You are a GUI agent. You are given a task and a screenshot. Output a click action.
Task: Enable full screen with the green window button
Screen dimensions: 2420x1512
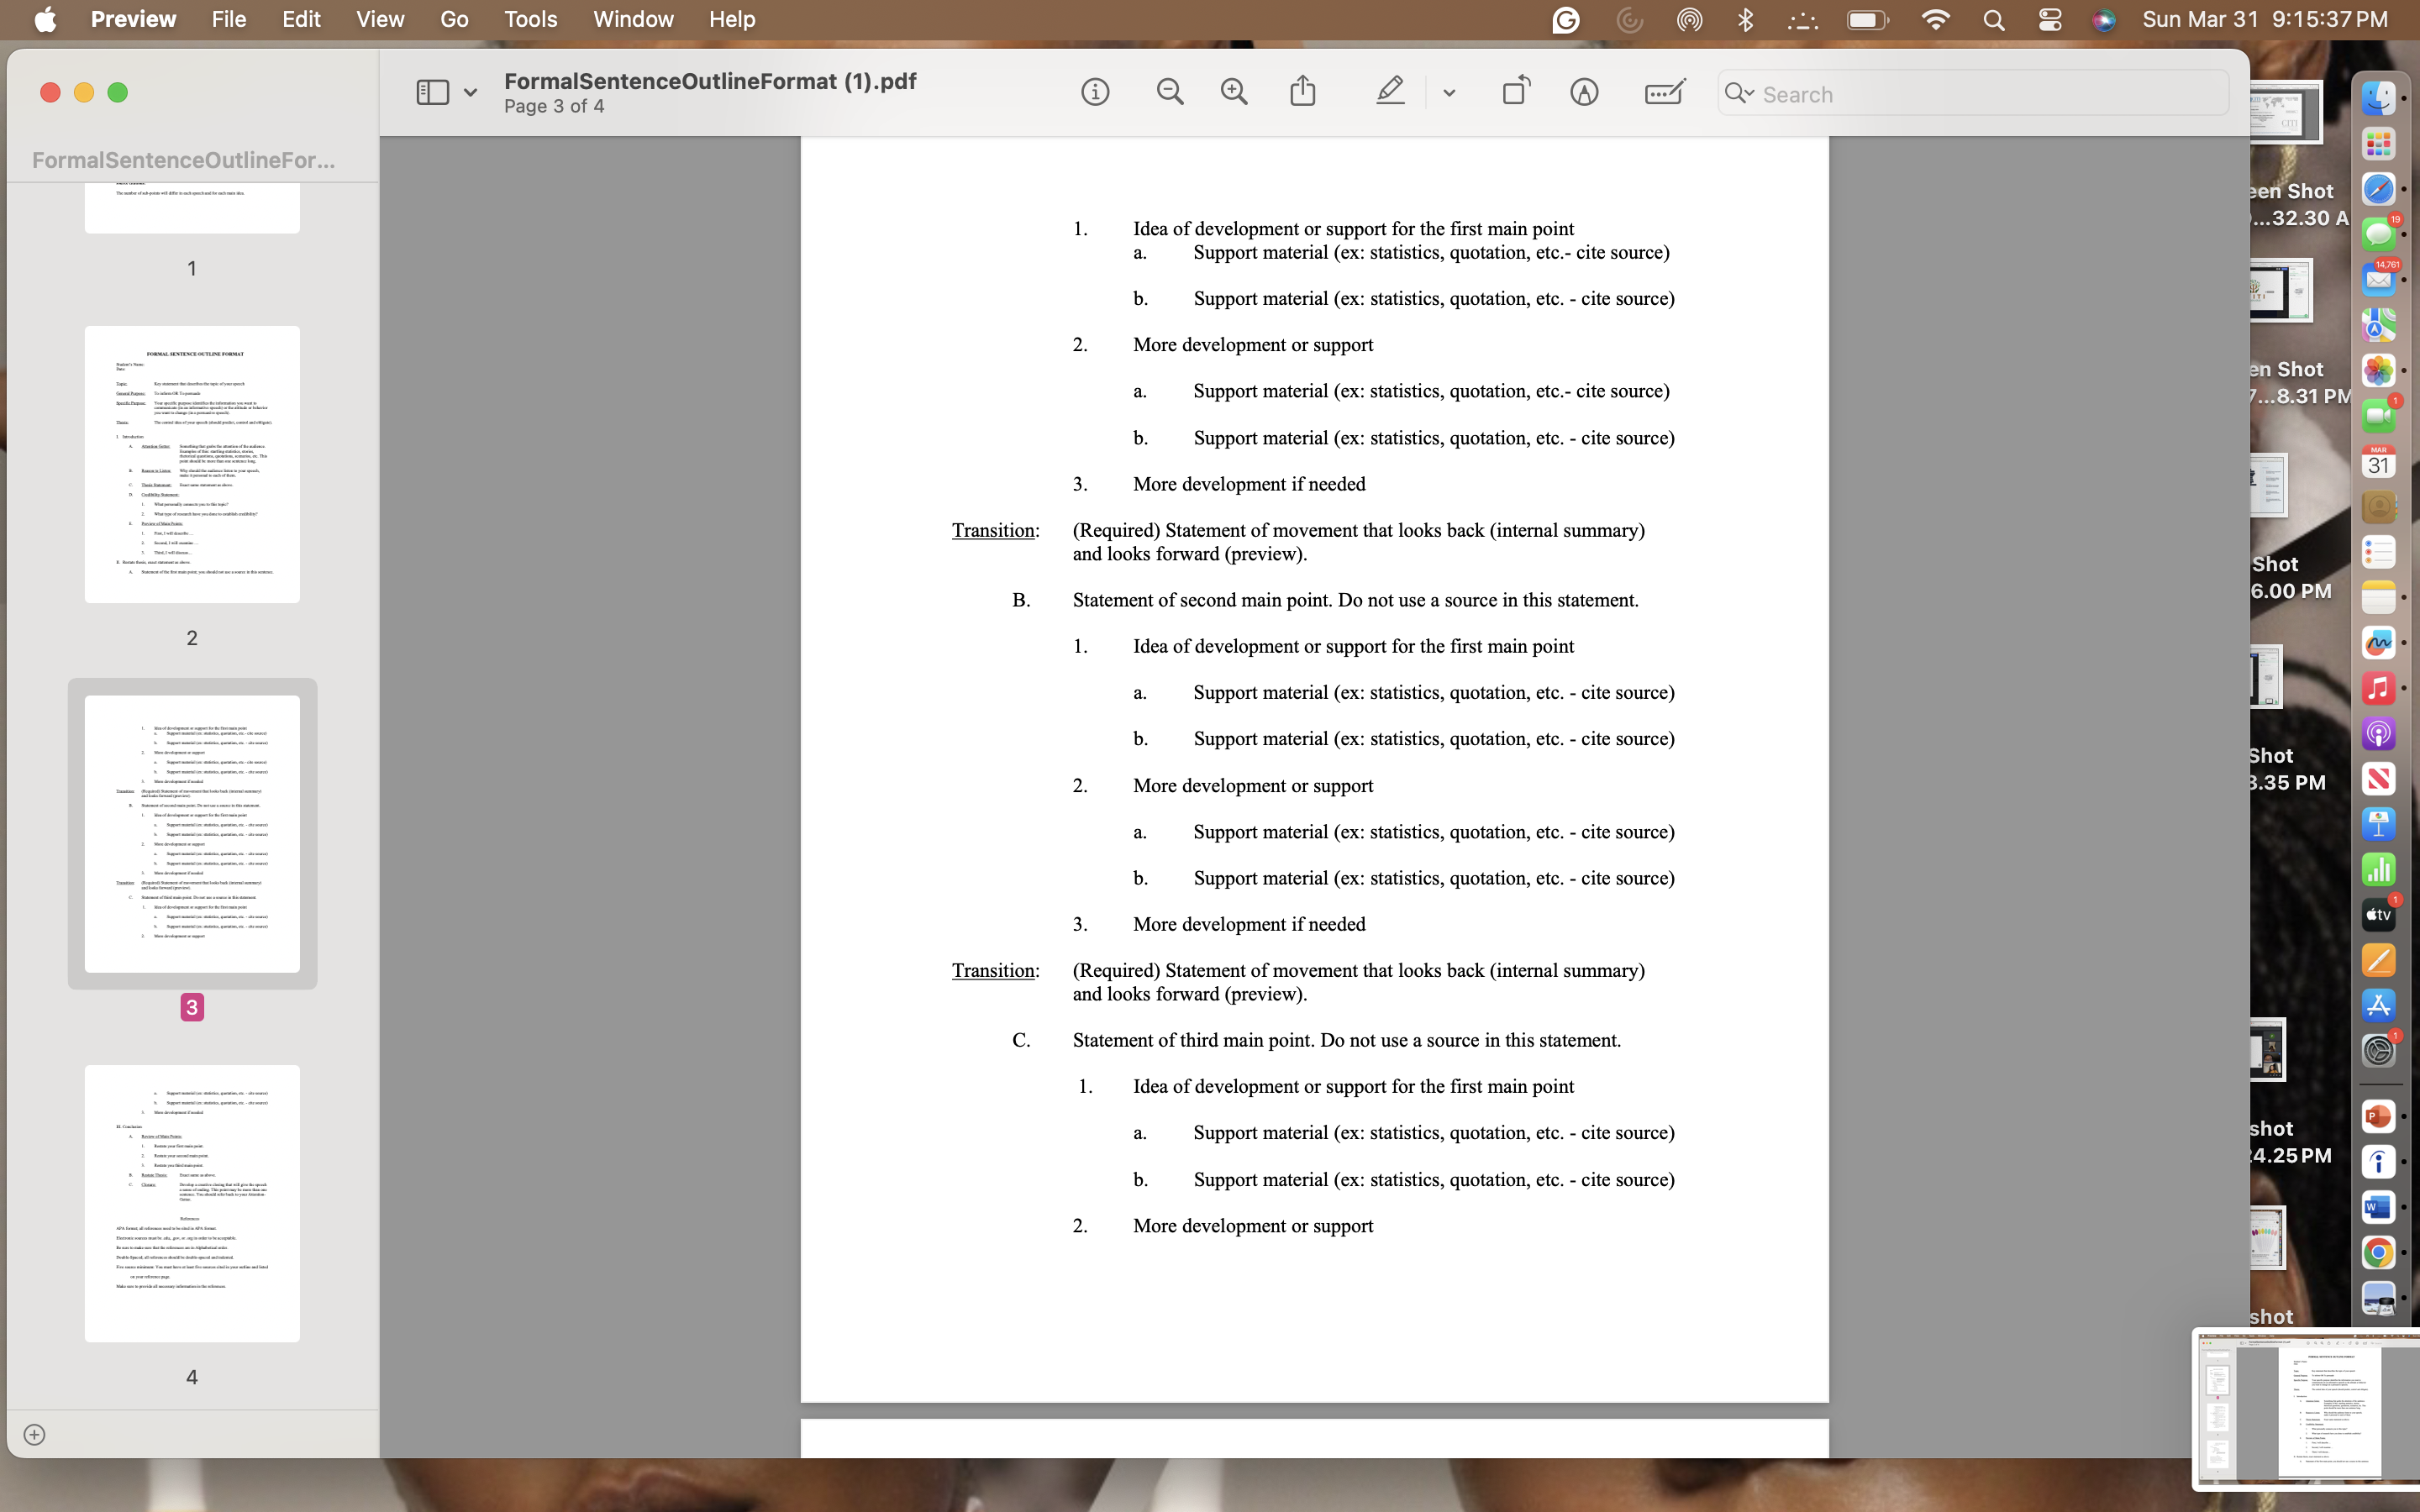(x=118, y=92)
